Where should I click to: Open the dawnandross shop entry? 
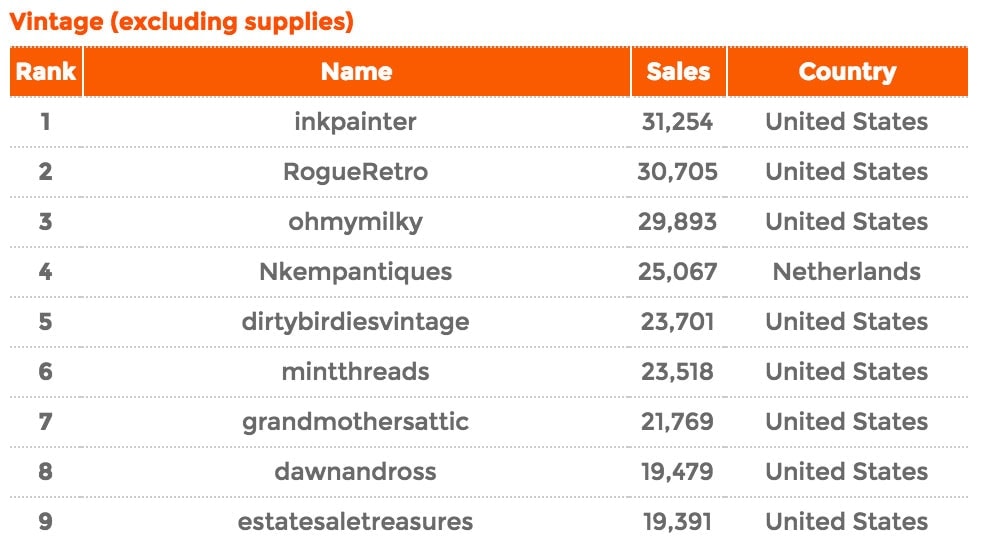click(355, 472)
